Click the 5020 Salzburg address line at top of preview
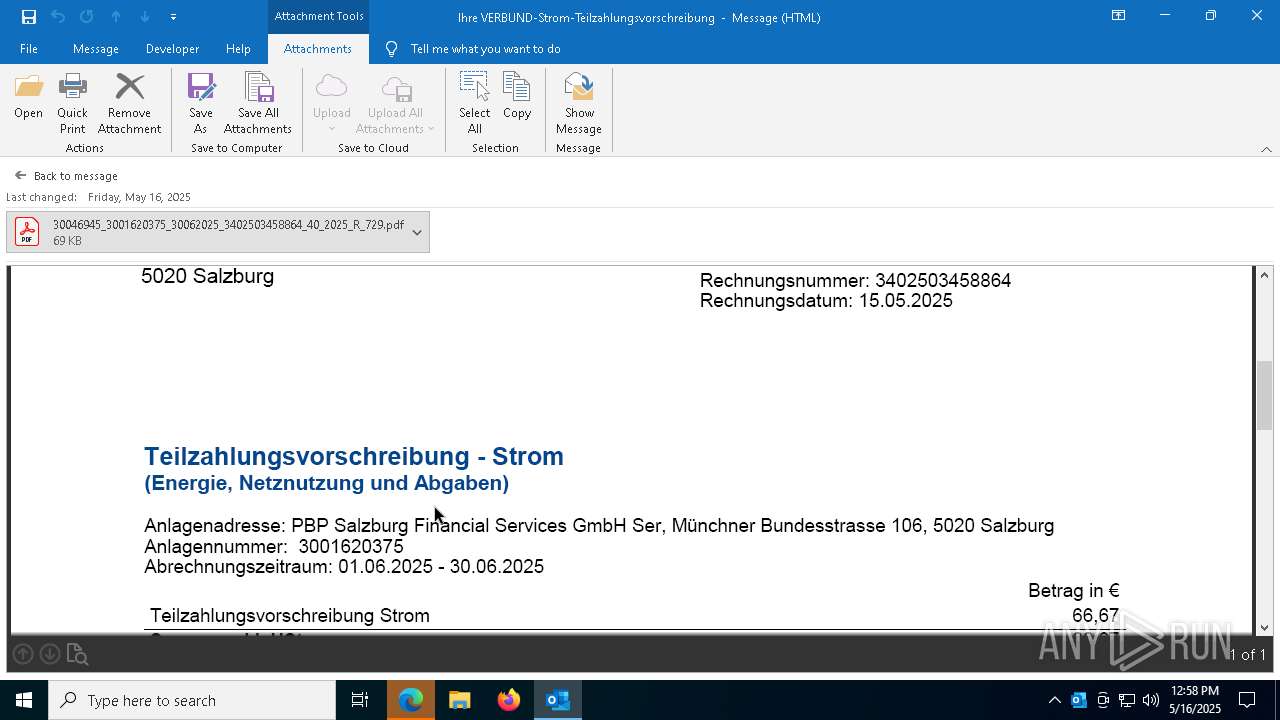Screen dimensions: 1280x720 (207, 277)
